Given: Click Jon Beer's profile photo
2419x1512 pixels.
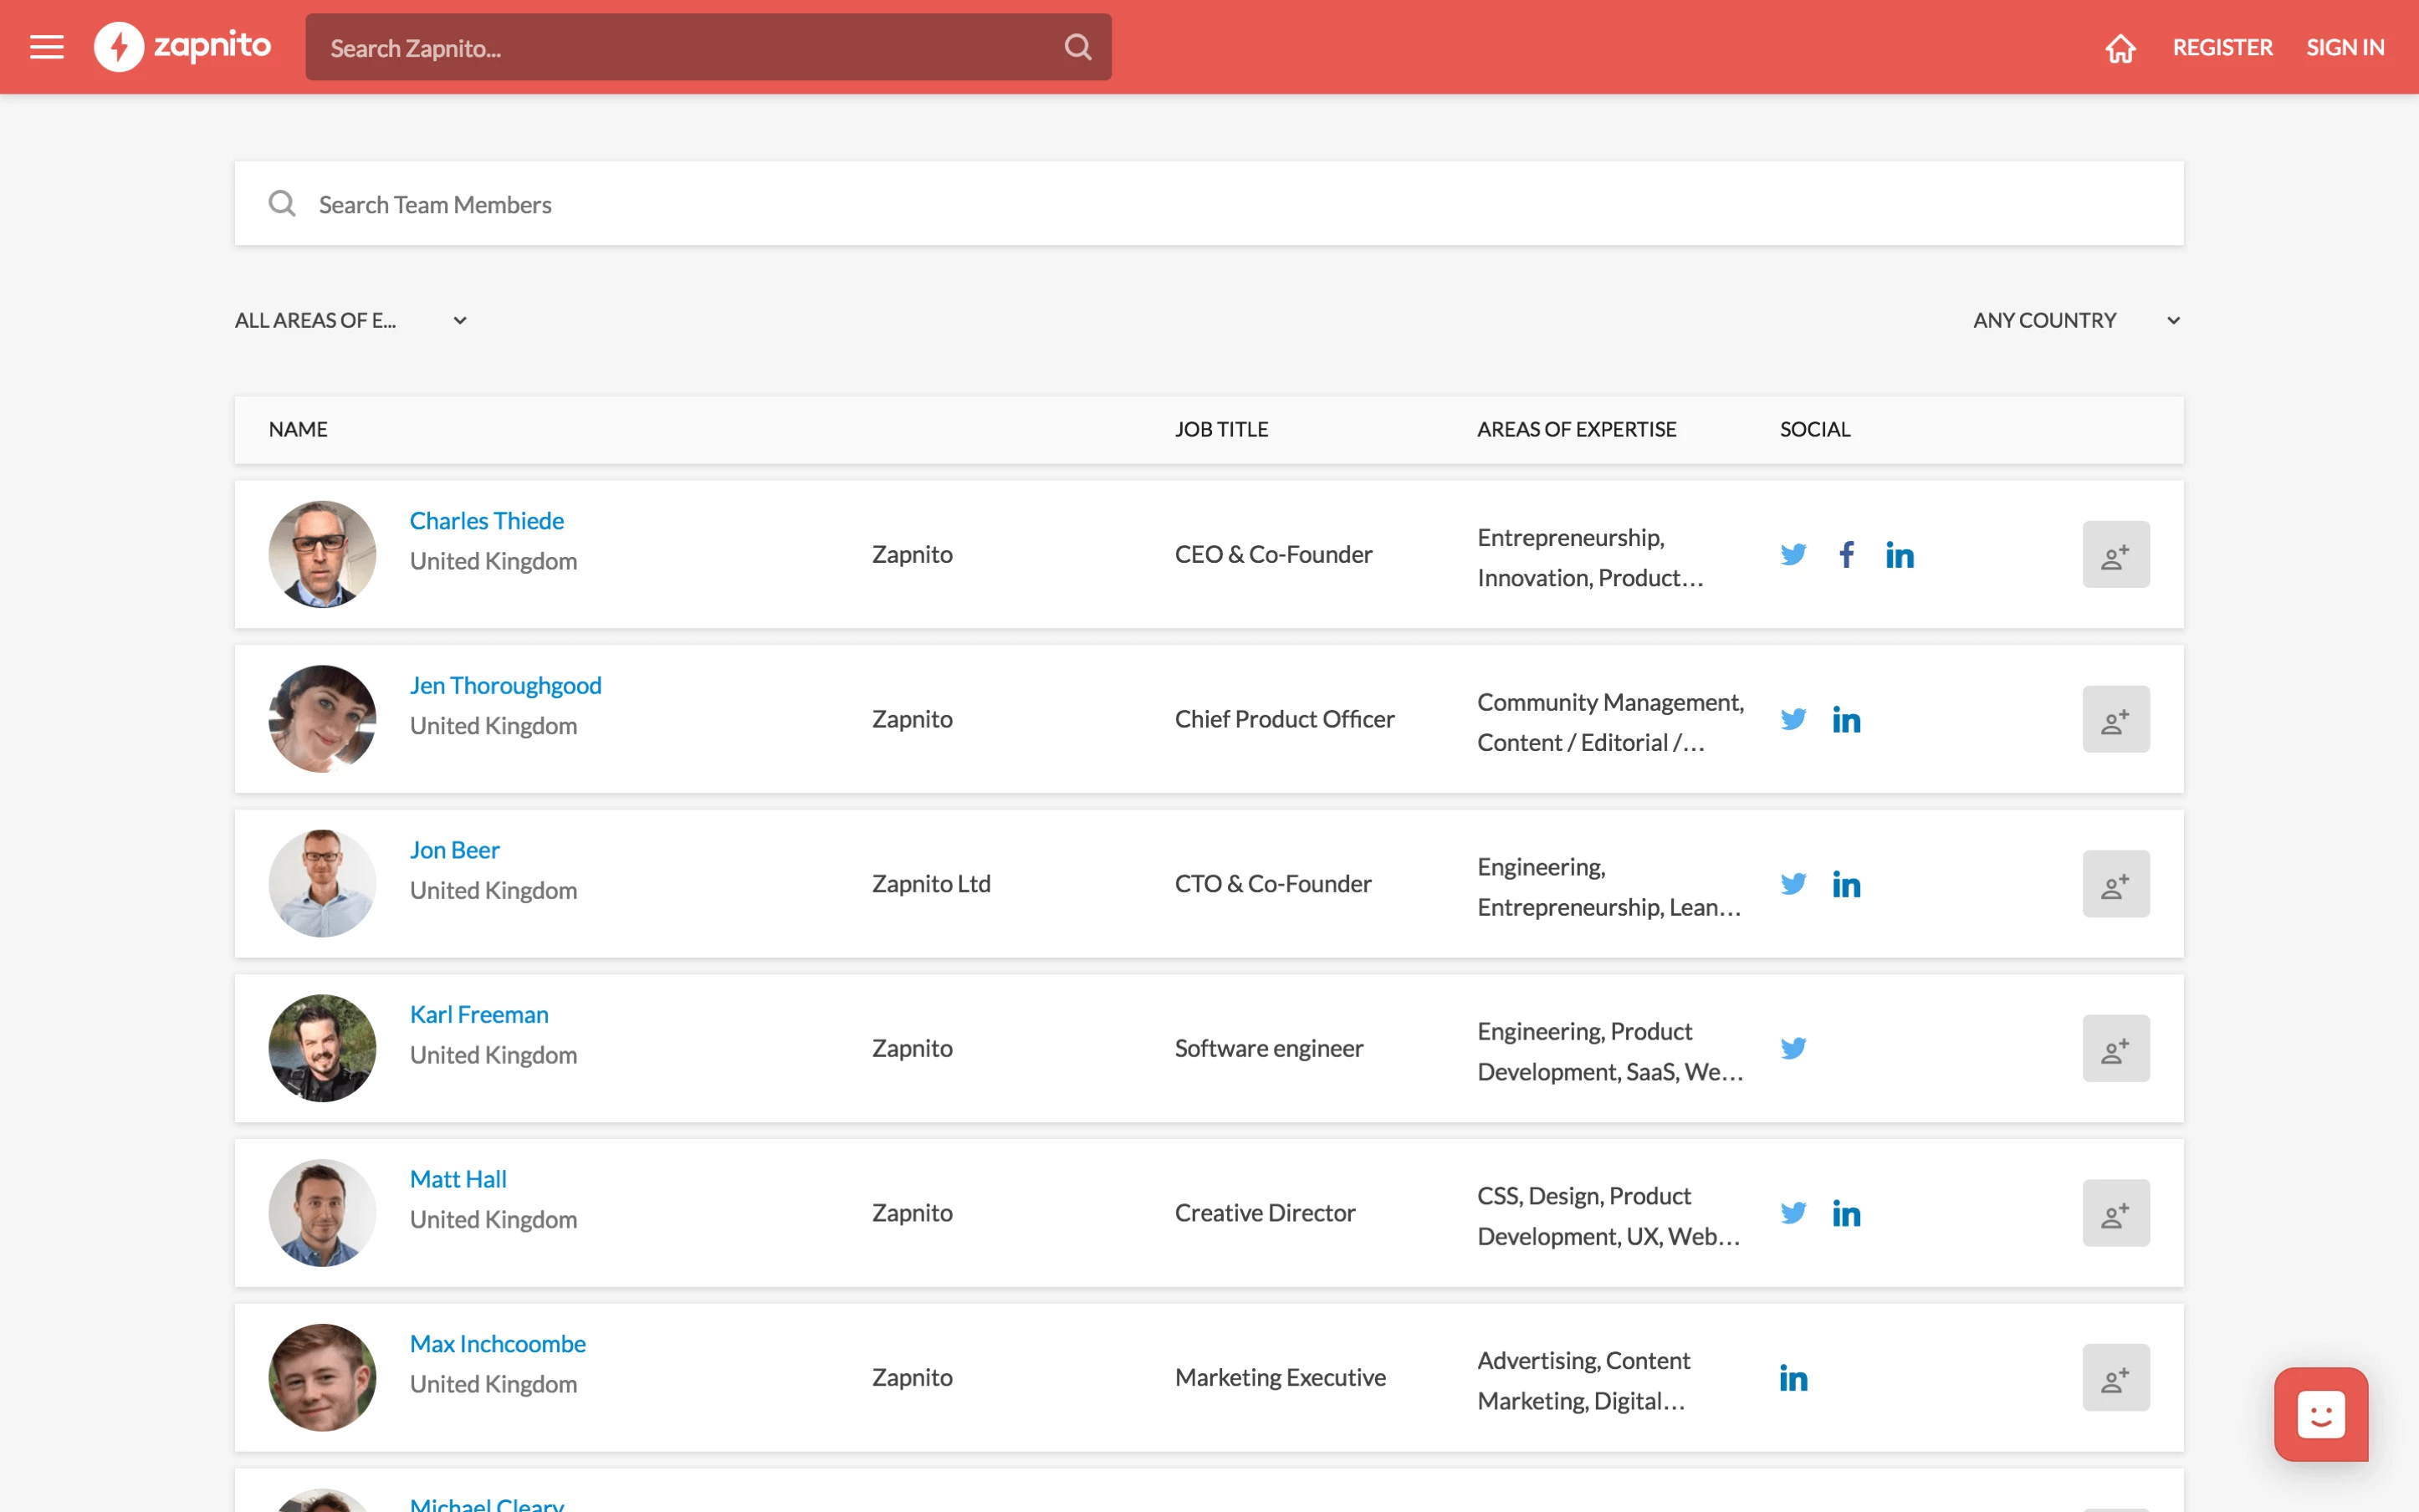Looking at the screenshot, I should (x=322, y=884).
